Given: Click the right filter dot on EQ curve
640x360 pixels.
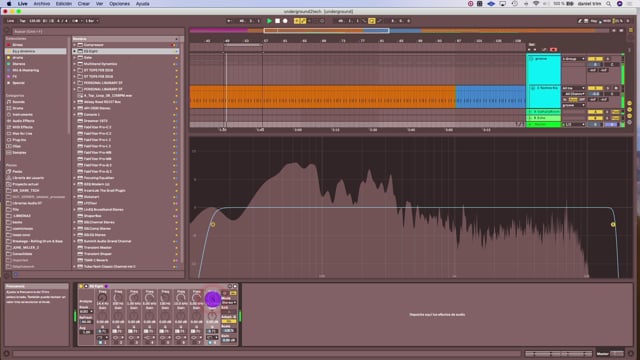Looking at the screenshot, I should pos(613,224).
